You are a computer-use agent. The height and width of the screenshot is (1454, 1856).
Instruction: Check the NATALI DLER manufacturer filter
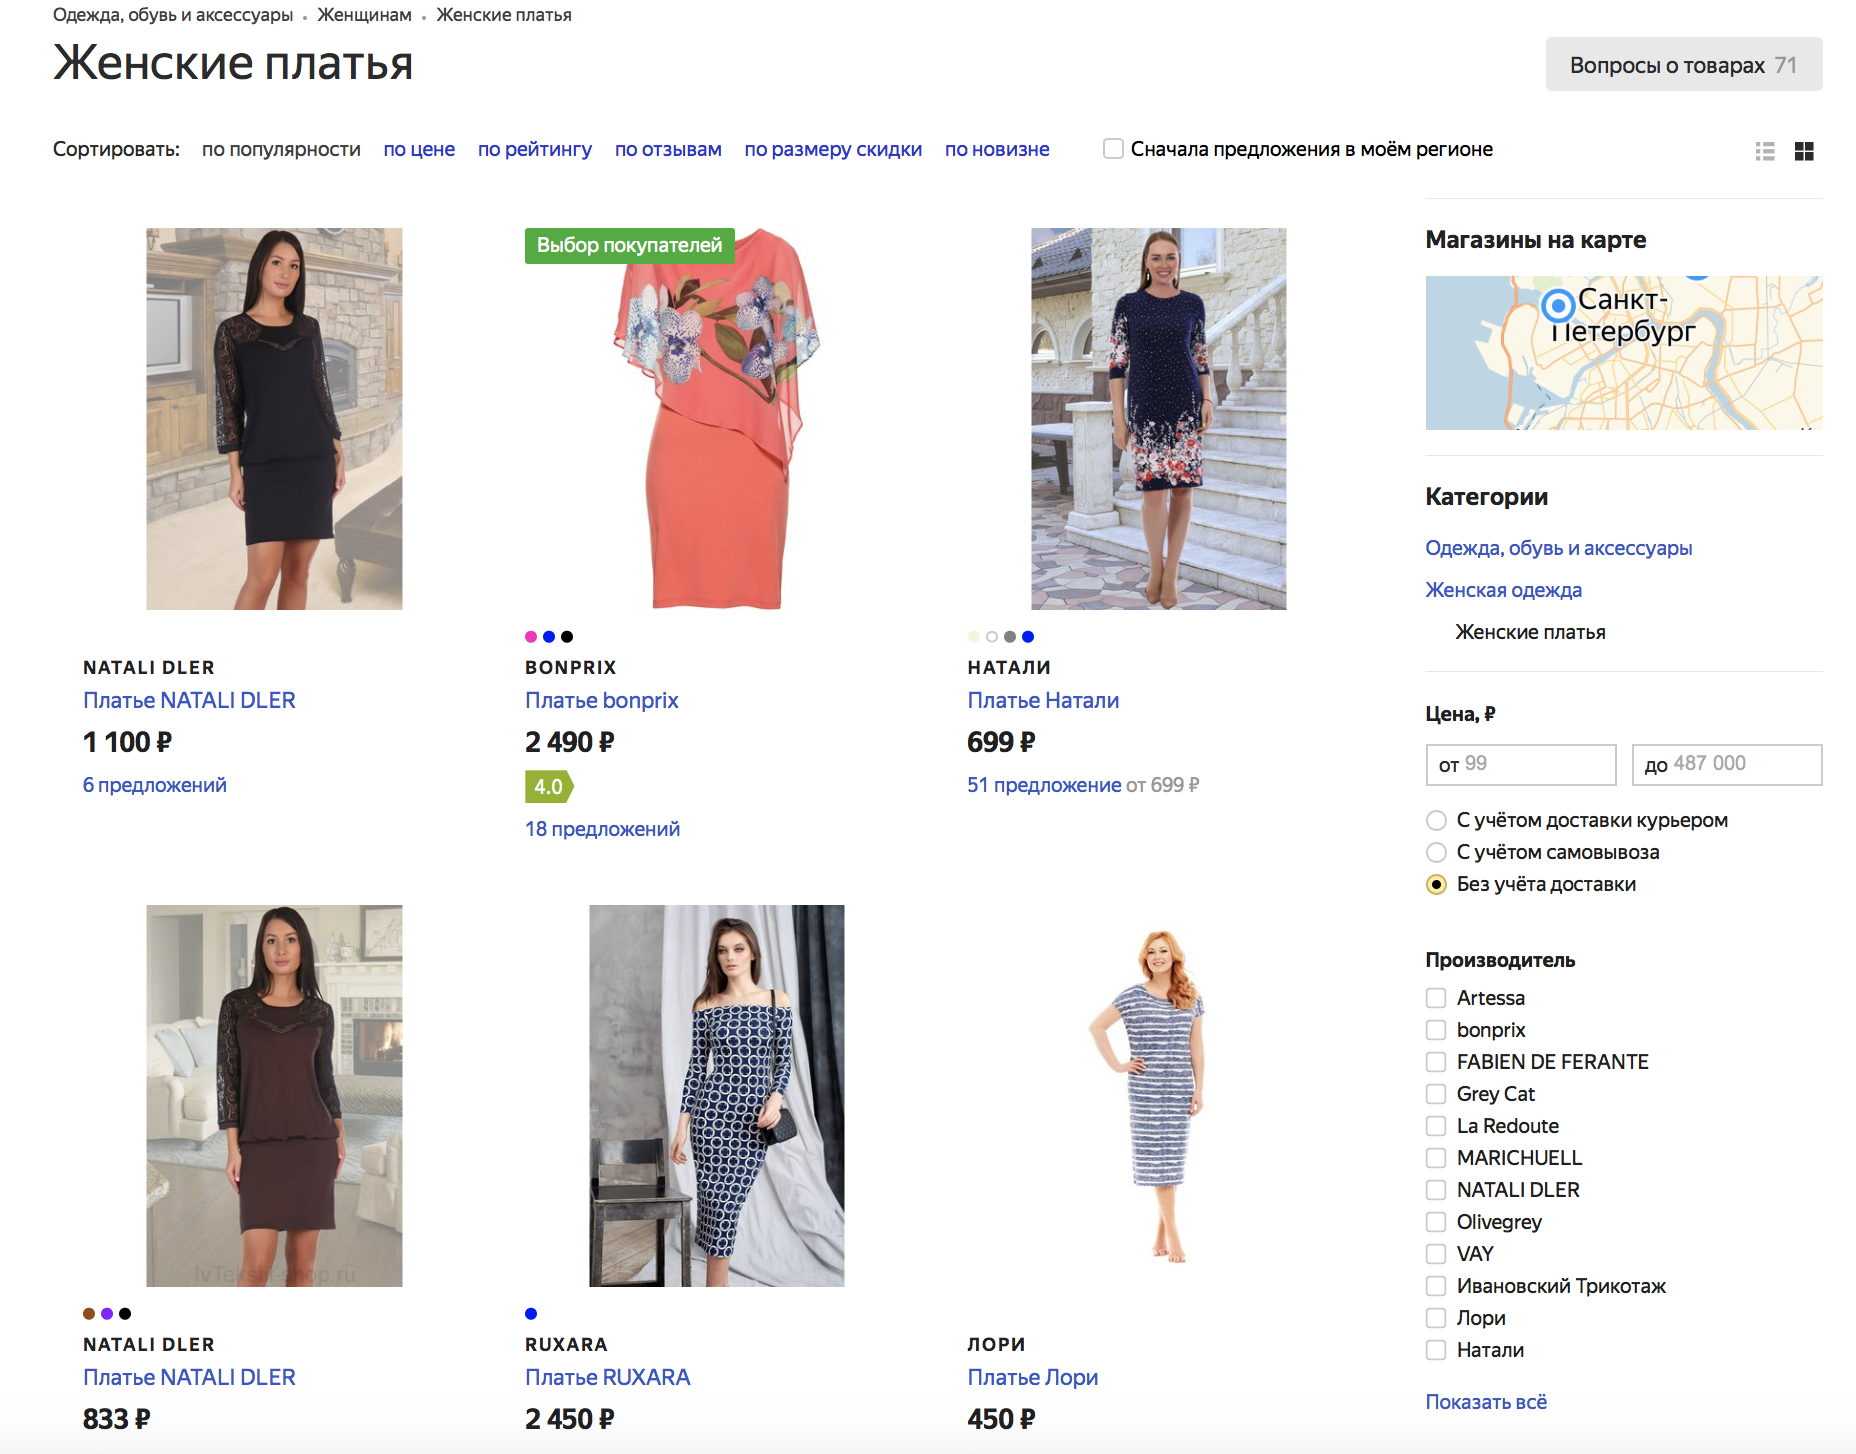tap(1436, 1190)
